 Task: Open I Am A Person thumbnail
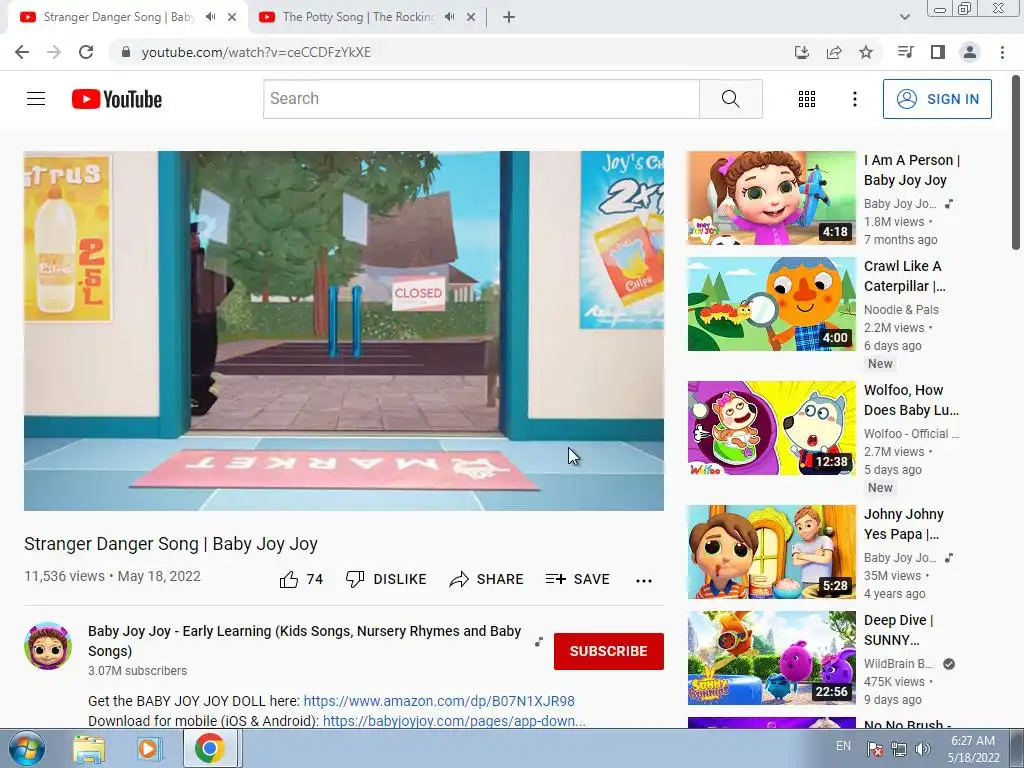(771, 198)
